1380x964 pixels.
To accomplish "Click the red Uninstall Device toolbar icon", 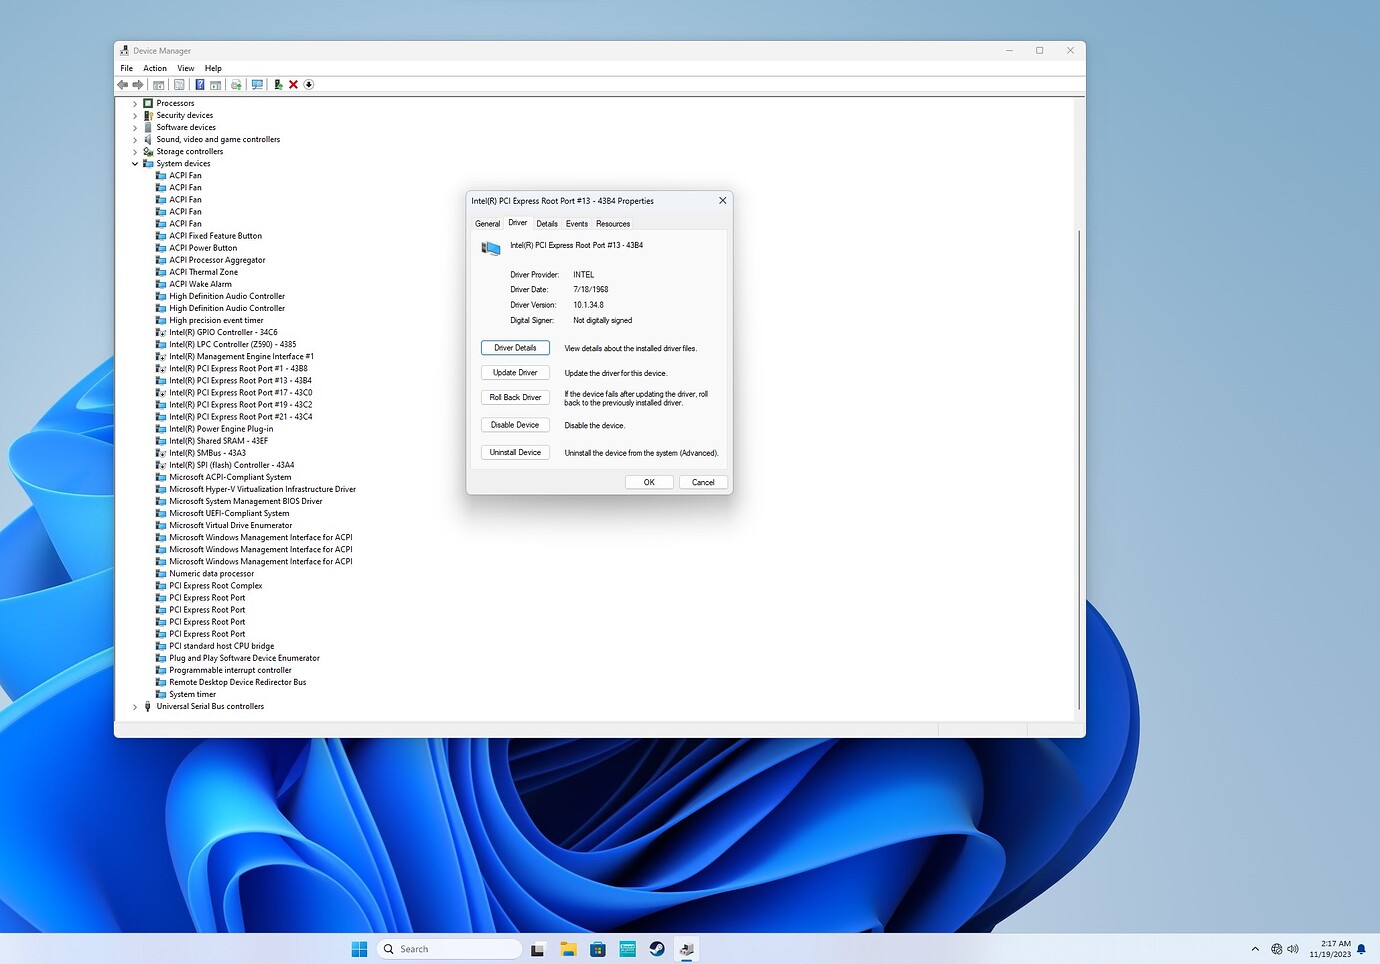I will [x=293, y=85].
